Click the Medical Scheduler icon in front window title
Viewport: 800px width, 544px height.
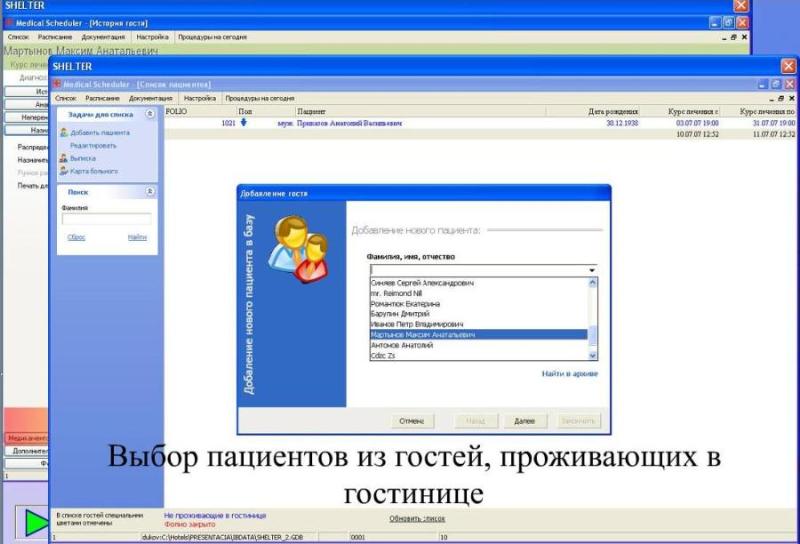pyautogui.click(x=57, y=84)
